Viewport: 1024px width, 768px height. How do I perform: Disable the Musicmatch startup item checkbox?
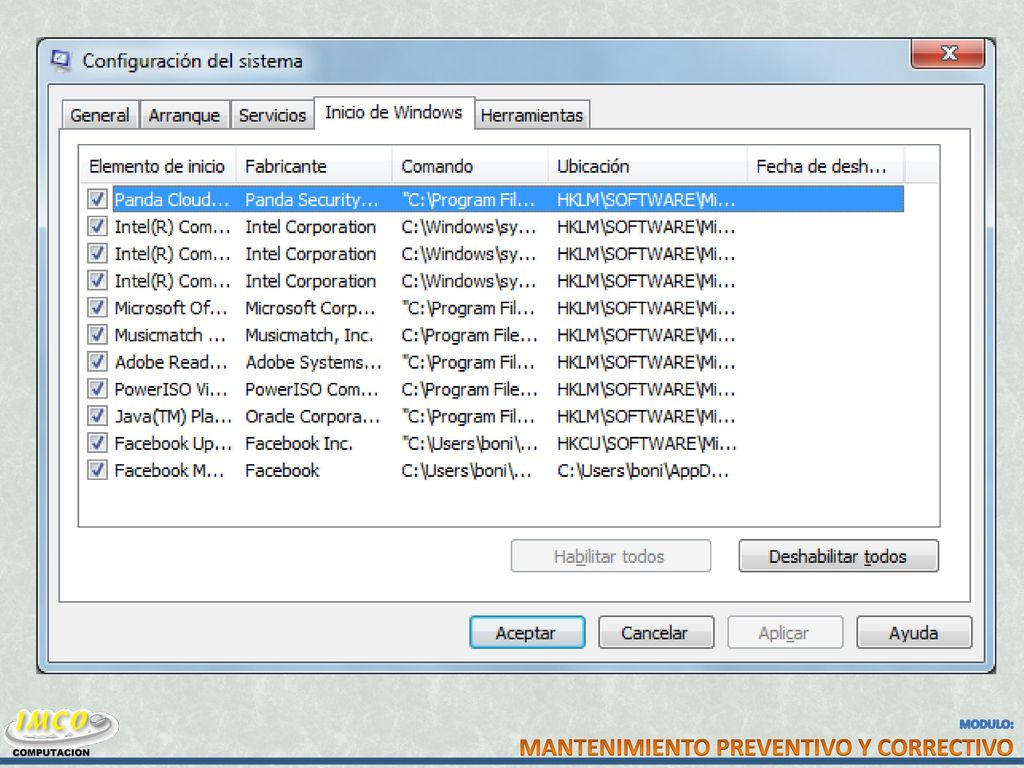tap(97, 335)
